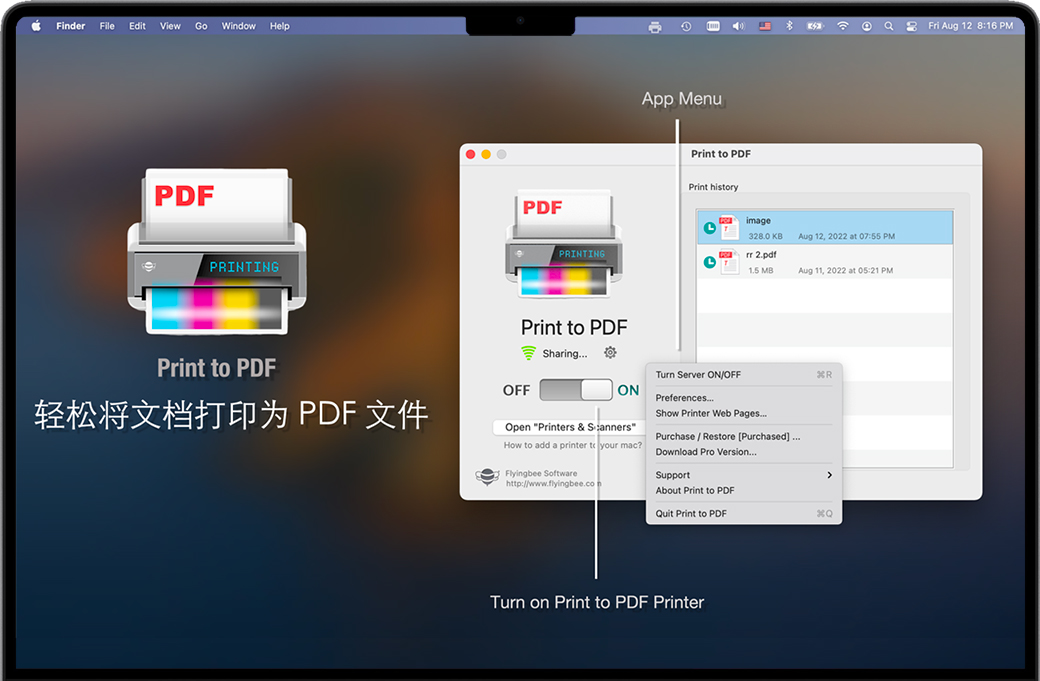Click Open "Printers & Scanners" button

coord(569,427)
